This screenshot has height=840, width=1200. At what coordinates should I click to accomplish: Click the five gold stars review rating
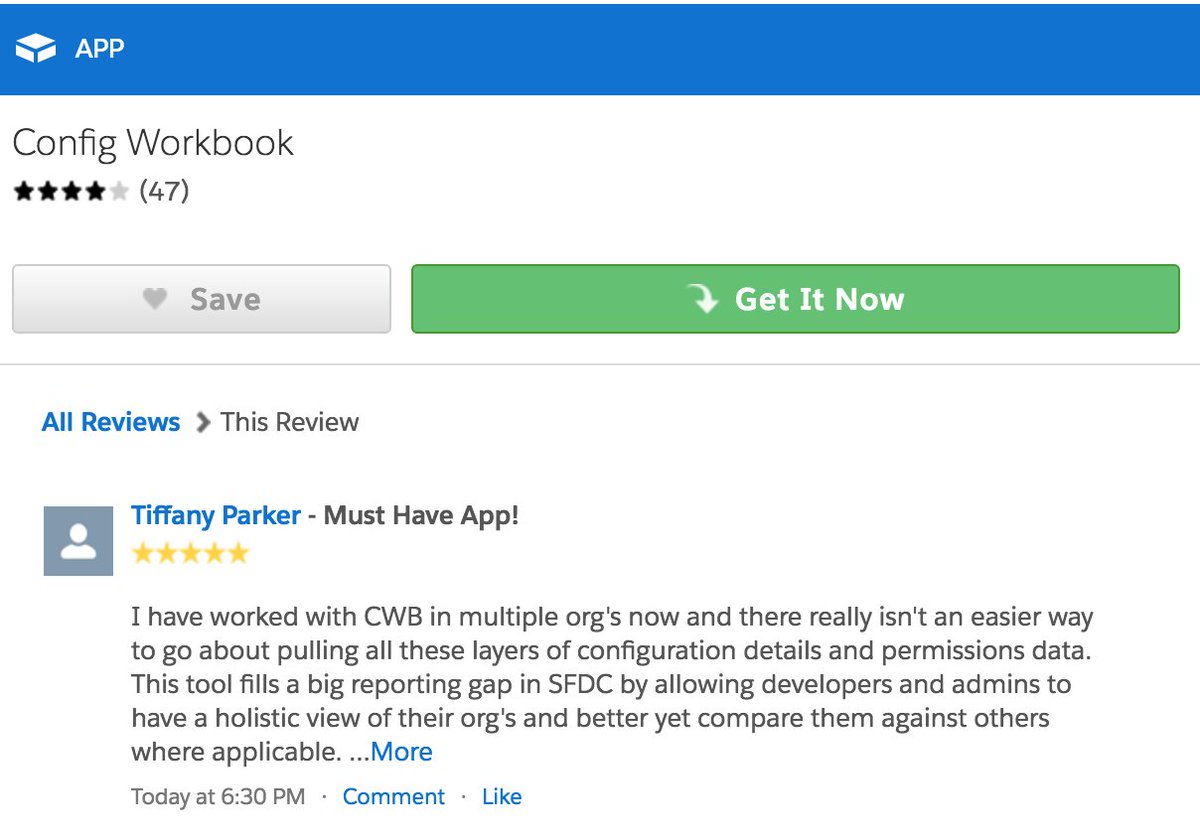tap(190, 553)
